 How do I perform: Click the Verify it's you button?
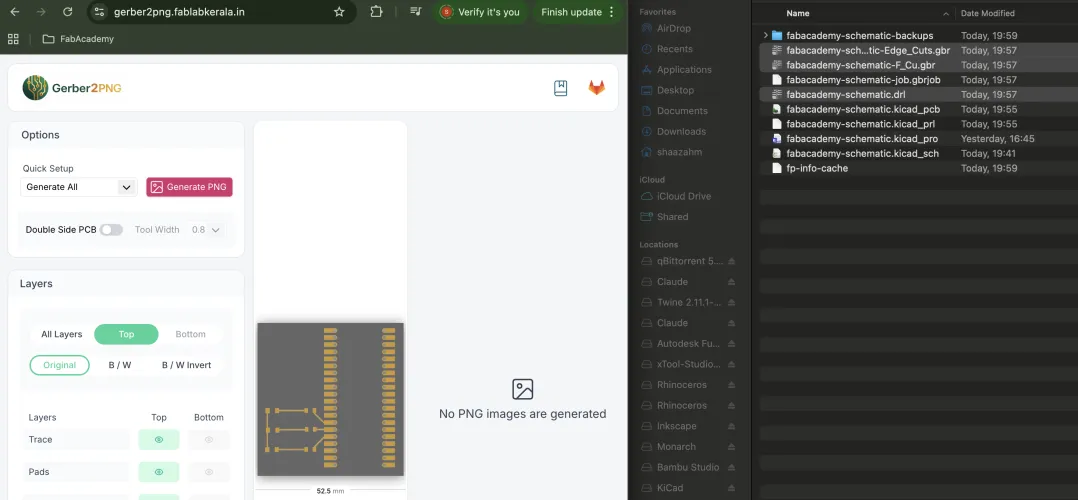480,12
